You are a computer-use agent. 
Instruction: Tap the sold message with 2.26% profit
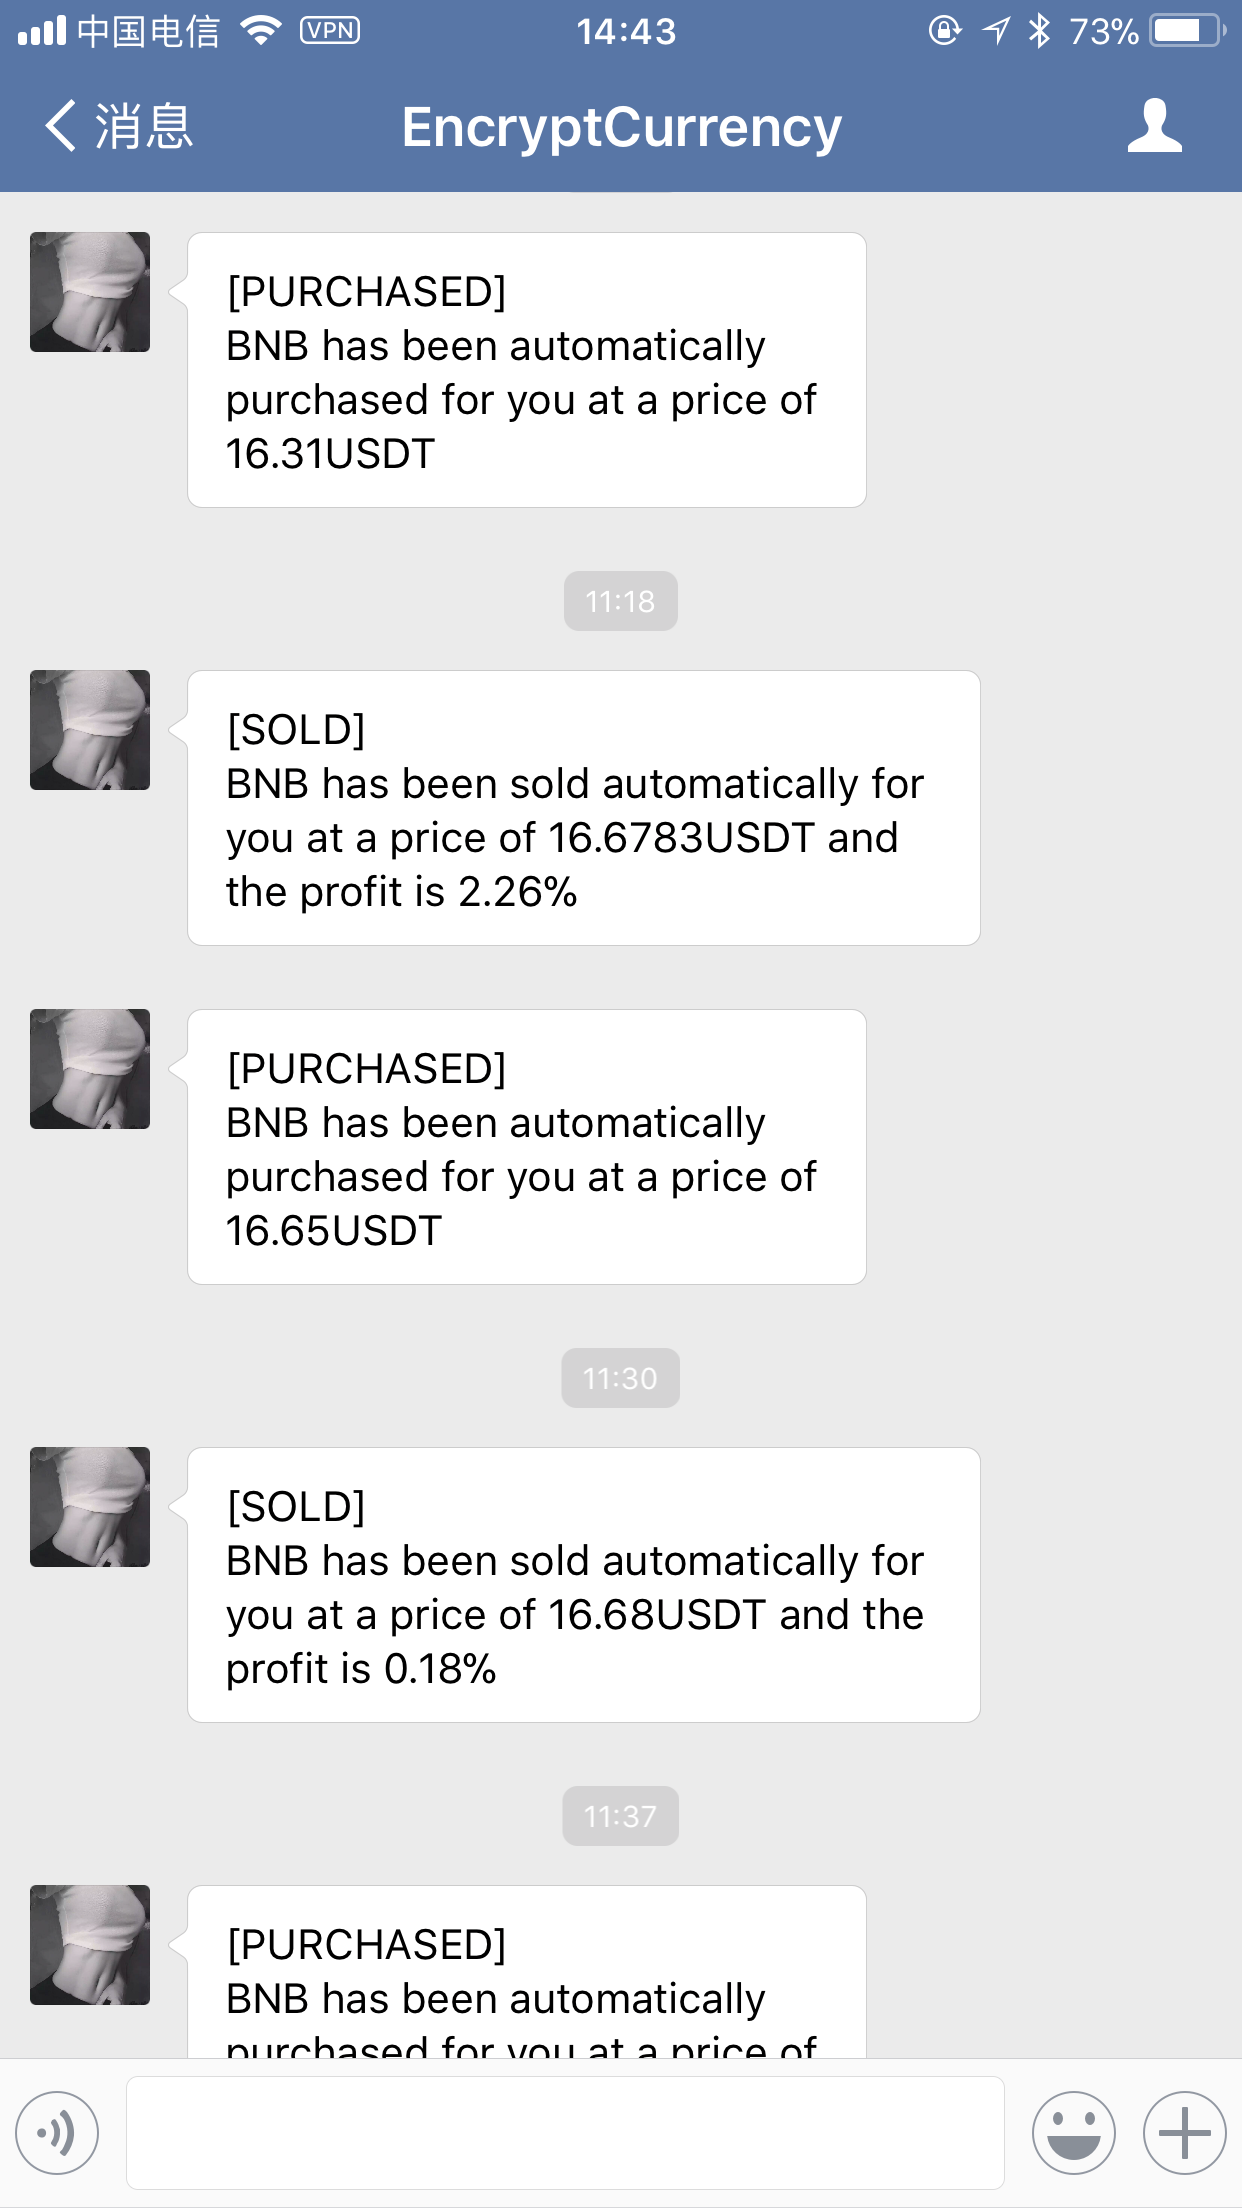pos(583,808)
